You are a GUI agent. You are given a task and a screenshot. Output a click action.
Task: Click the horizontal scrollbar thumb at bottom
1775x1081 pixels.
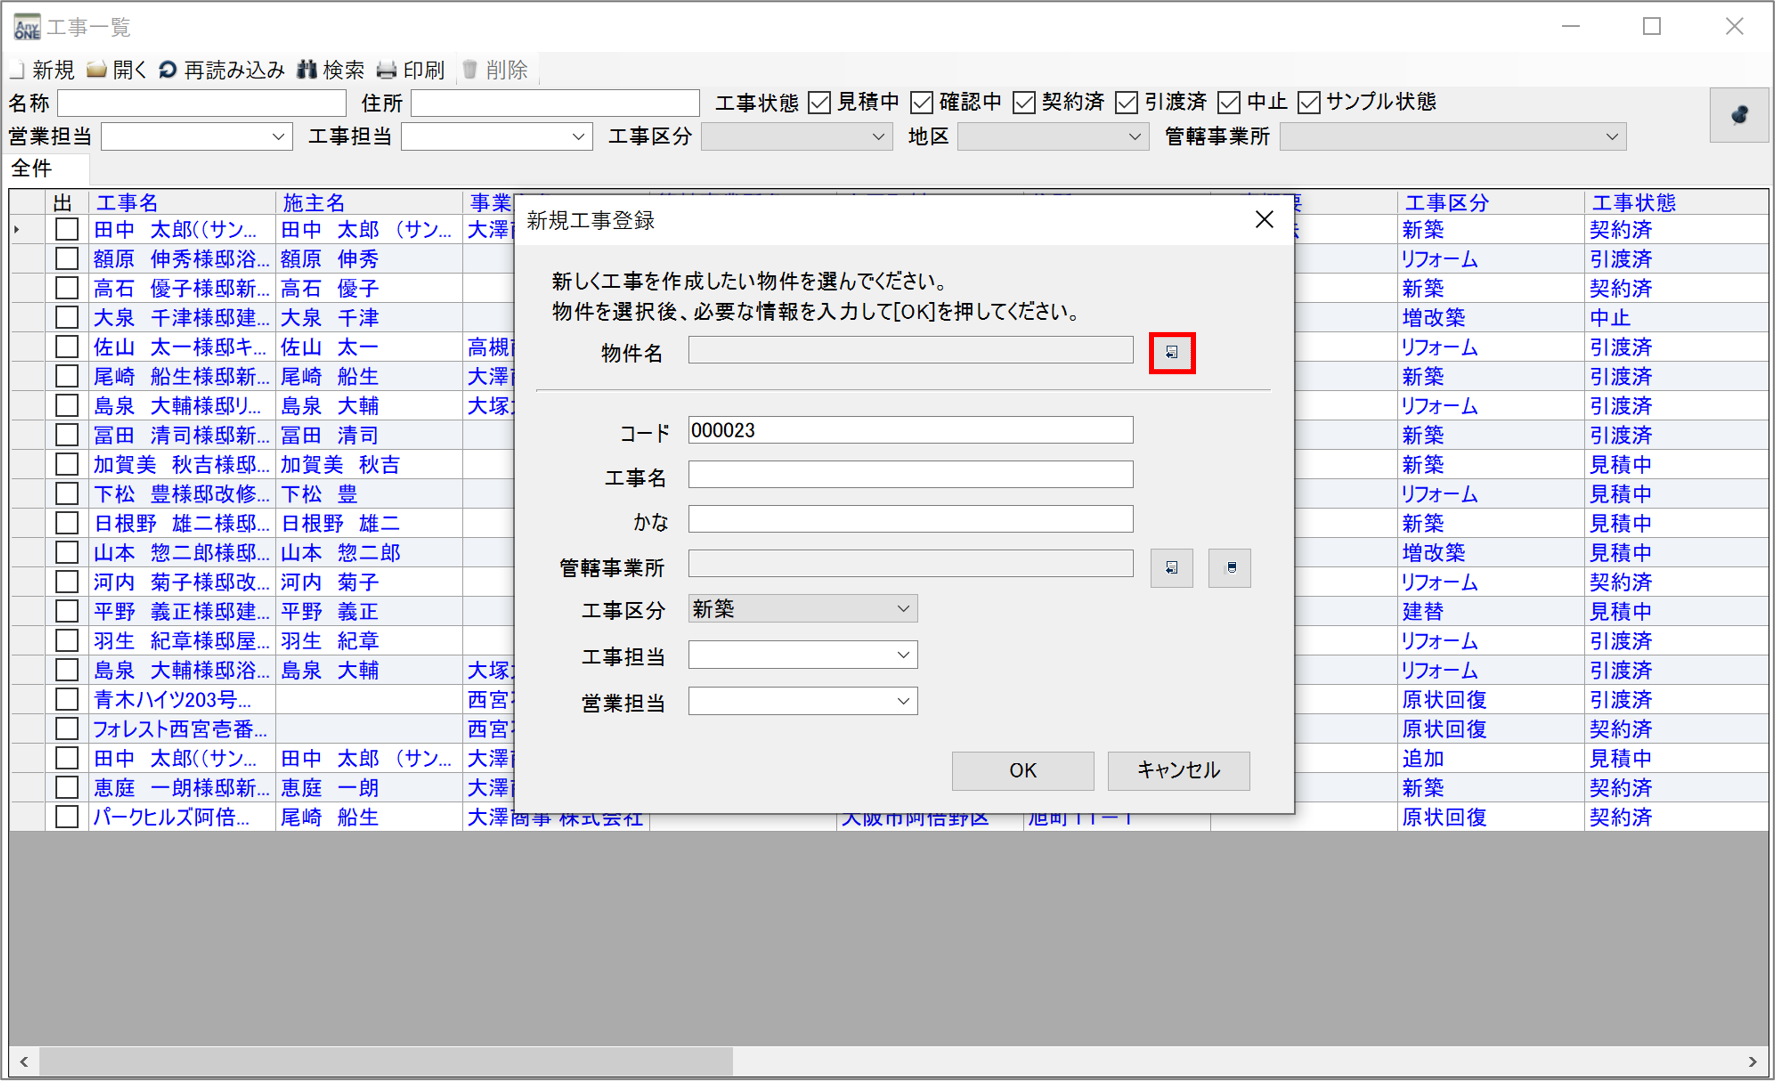[385, 1061]
